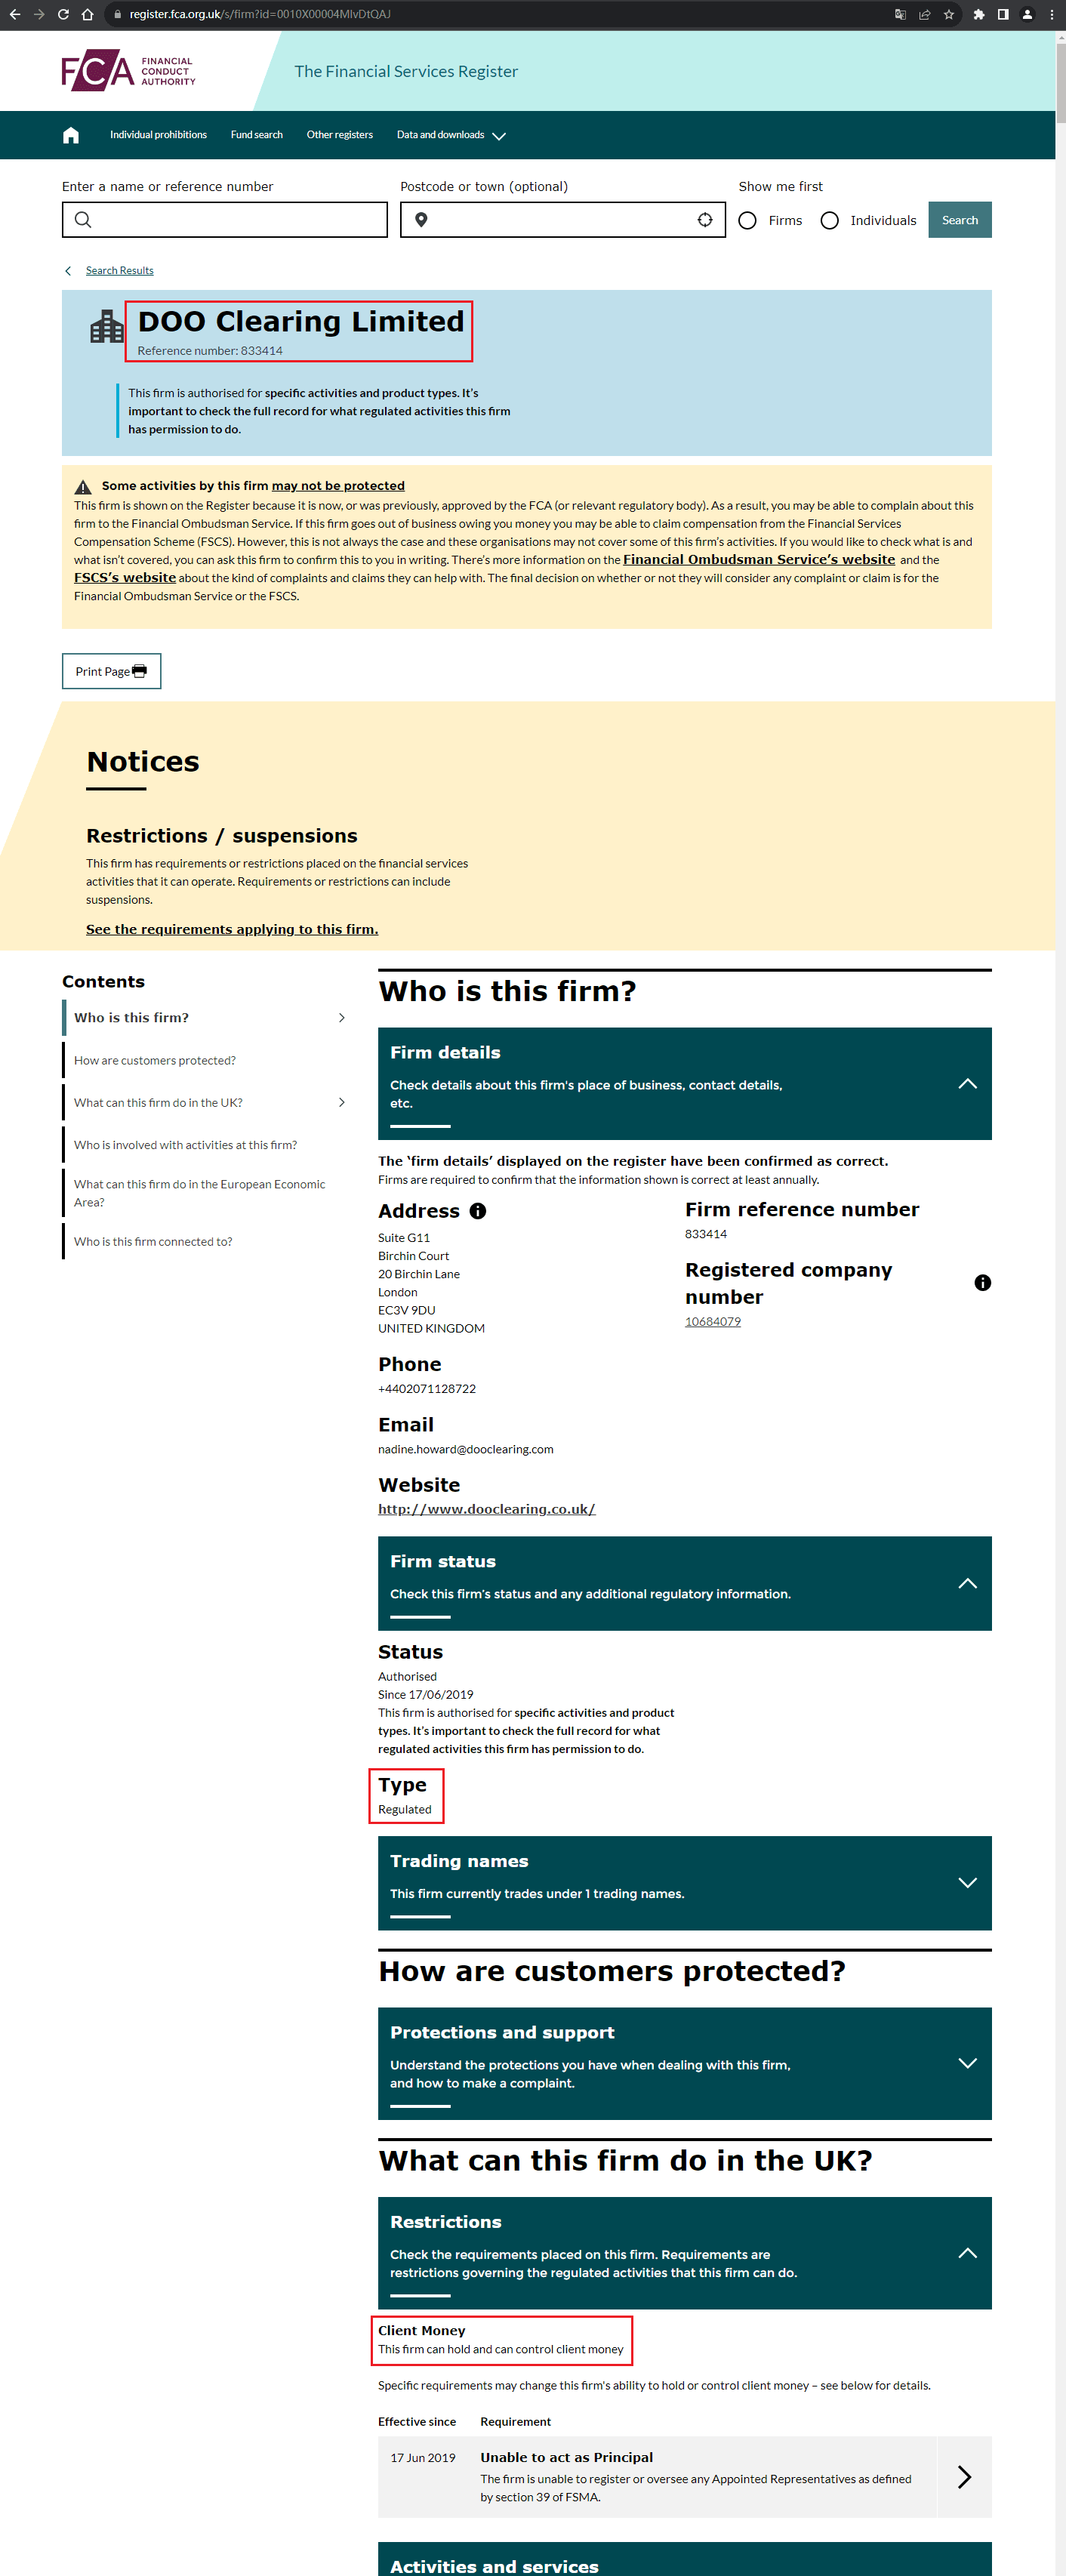Expand 'What can this firm do in the UK?' chevron

point(342,1103)
